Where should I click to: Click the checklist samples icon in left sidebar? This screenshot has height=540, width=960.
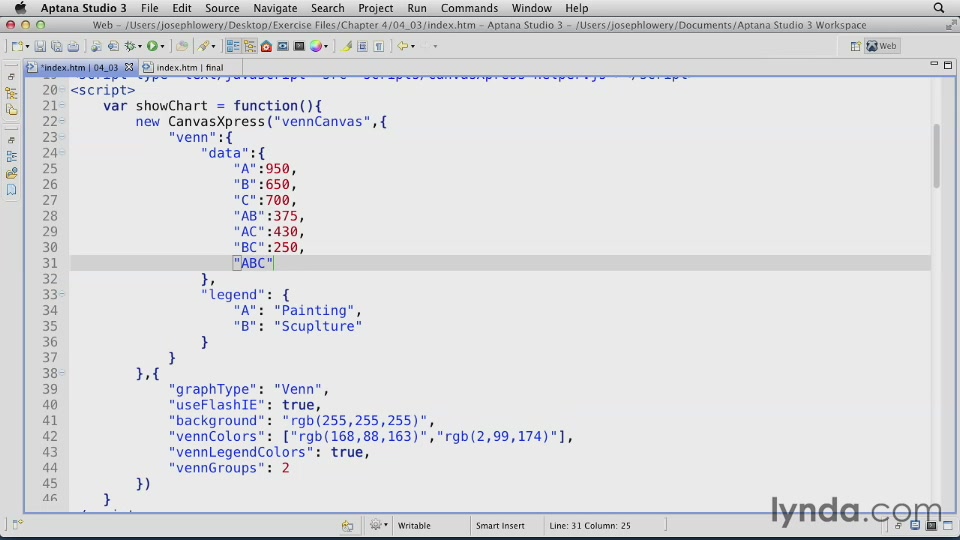[11, 157]
